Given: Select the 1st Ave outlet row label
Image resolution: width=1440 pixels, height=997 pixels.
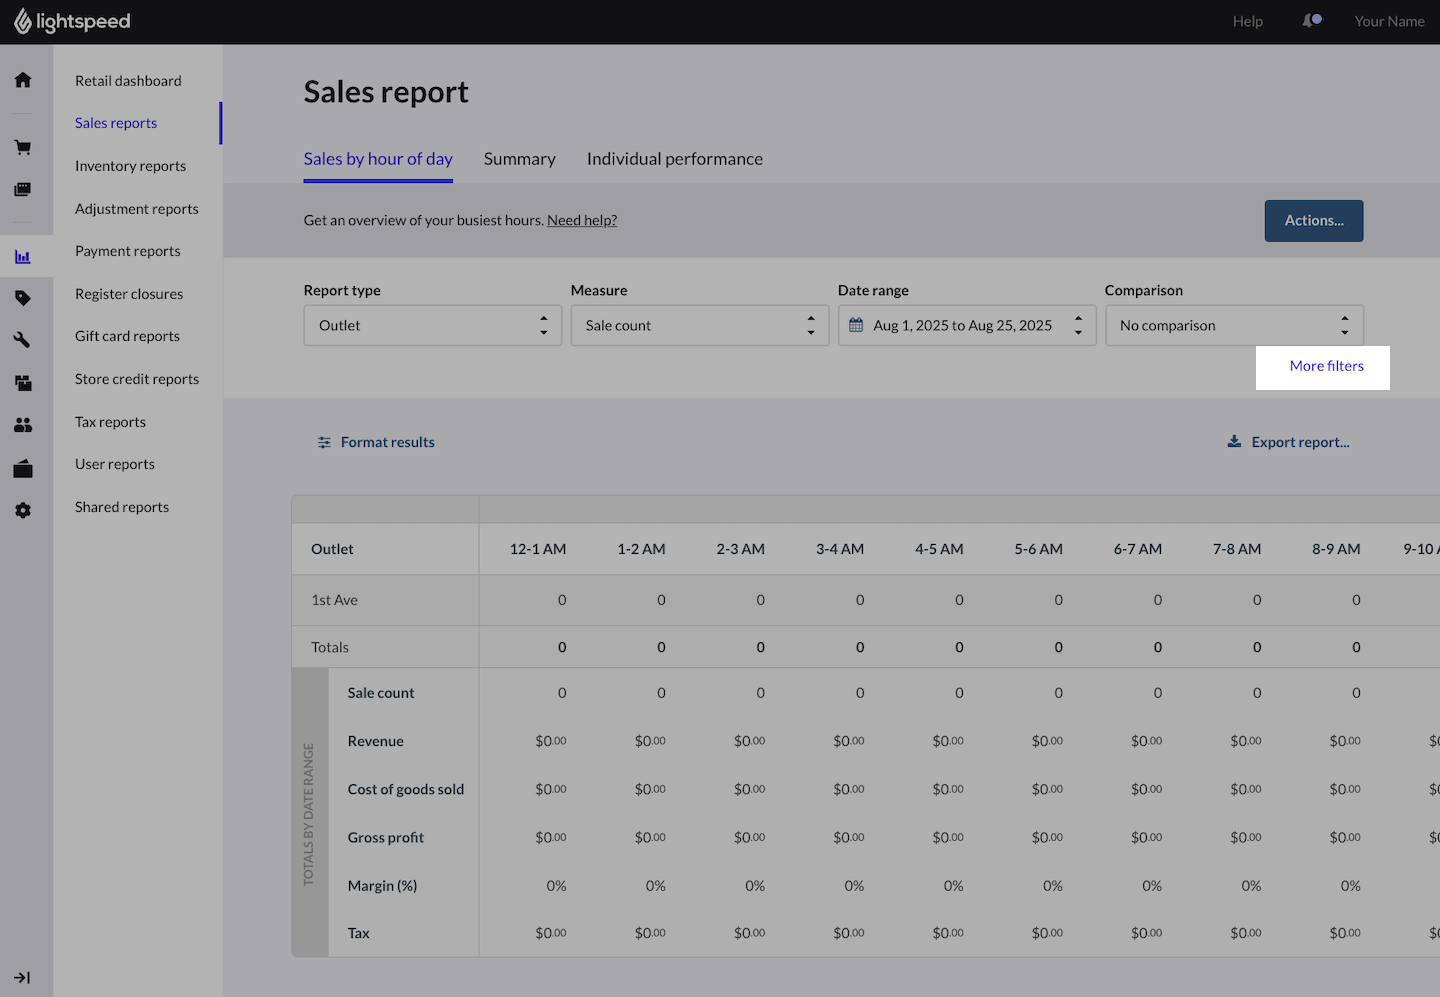Looking at the screenshot, I should pos(334,600).
